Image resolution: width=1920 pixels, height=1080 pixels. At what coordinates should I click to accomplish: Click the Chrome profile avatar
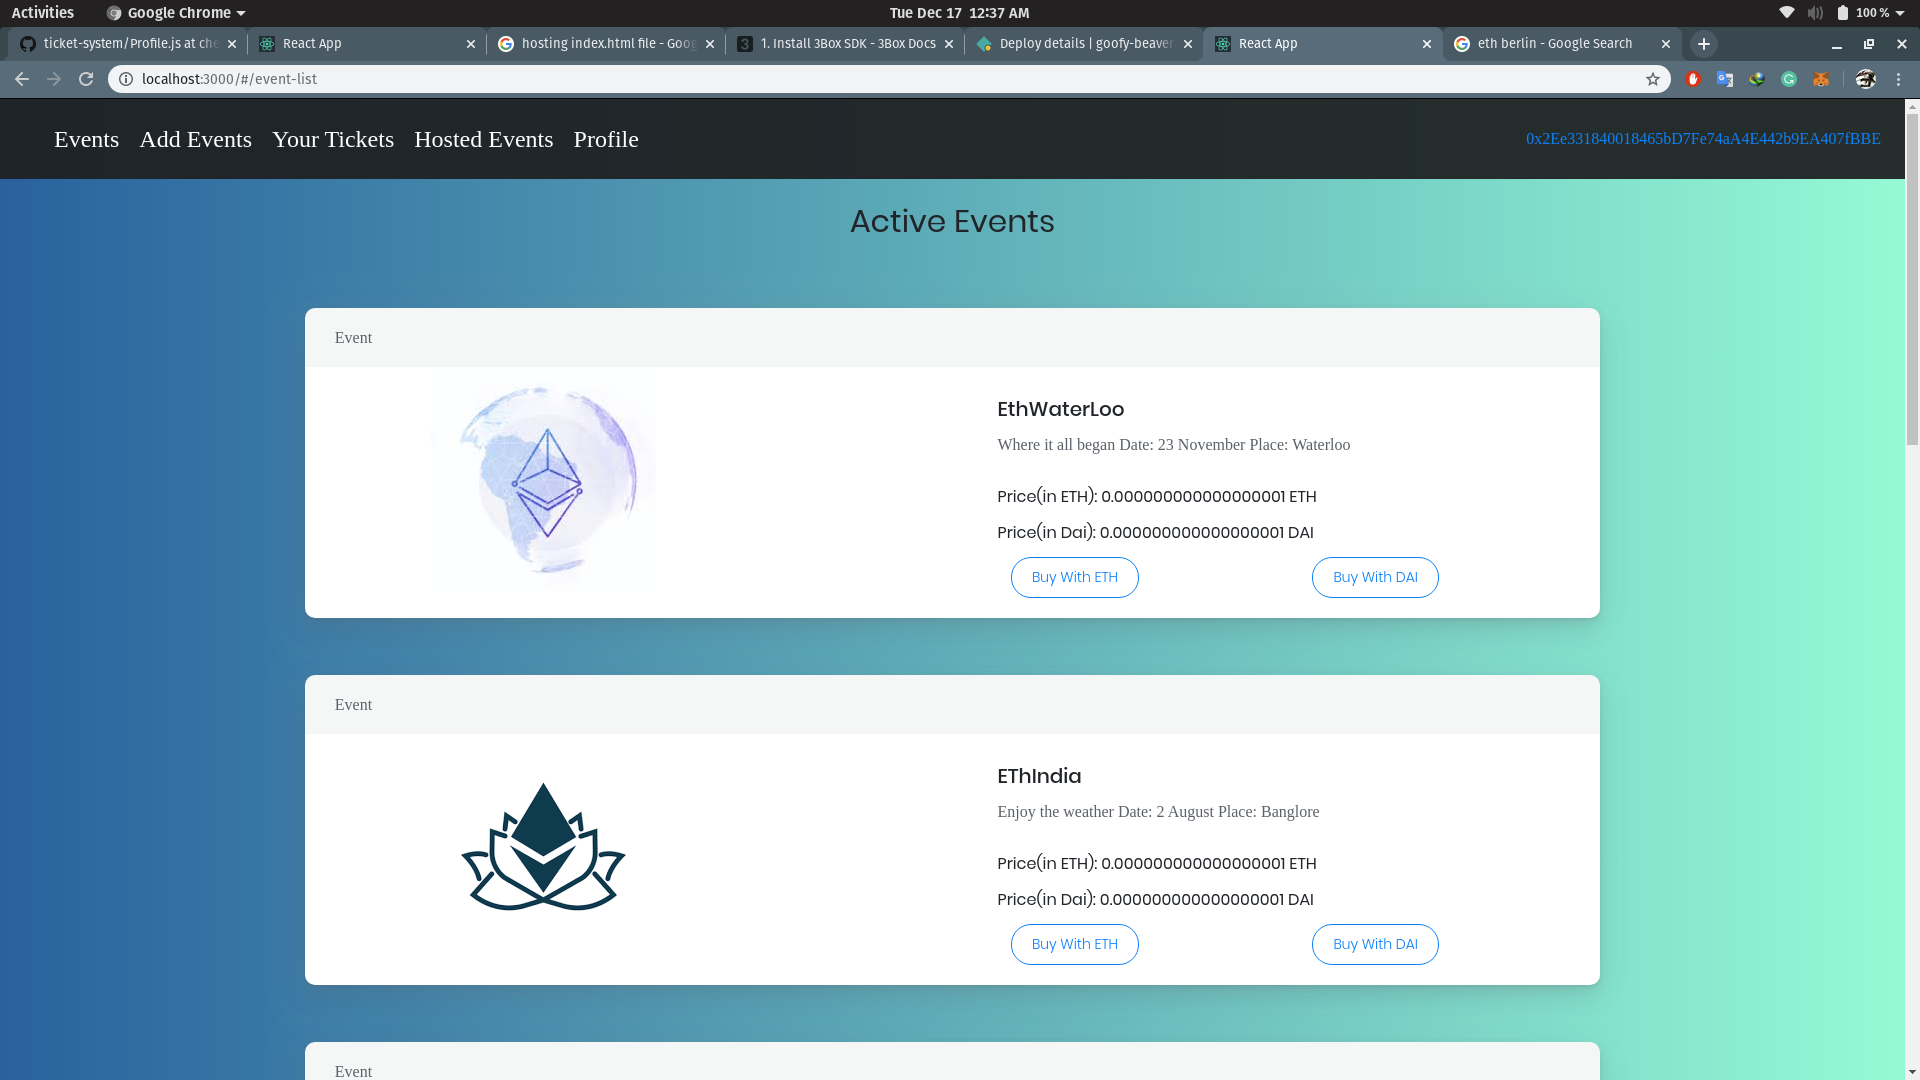1865,79
